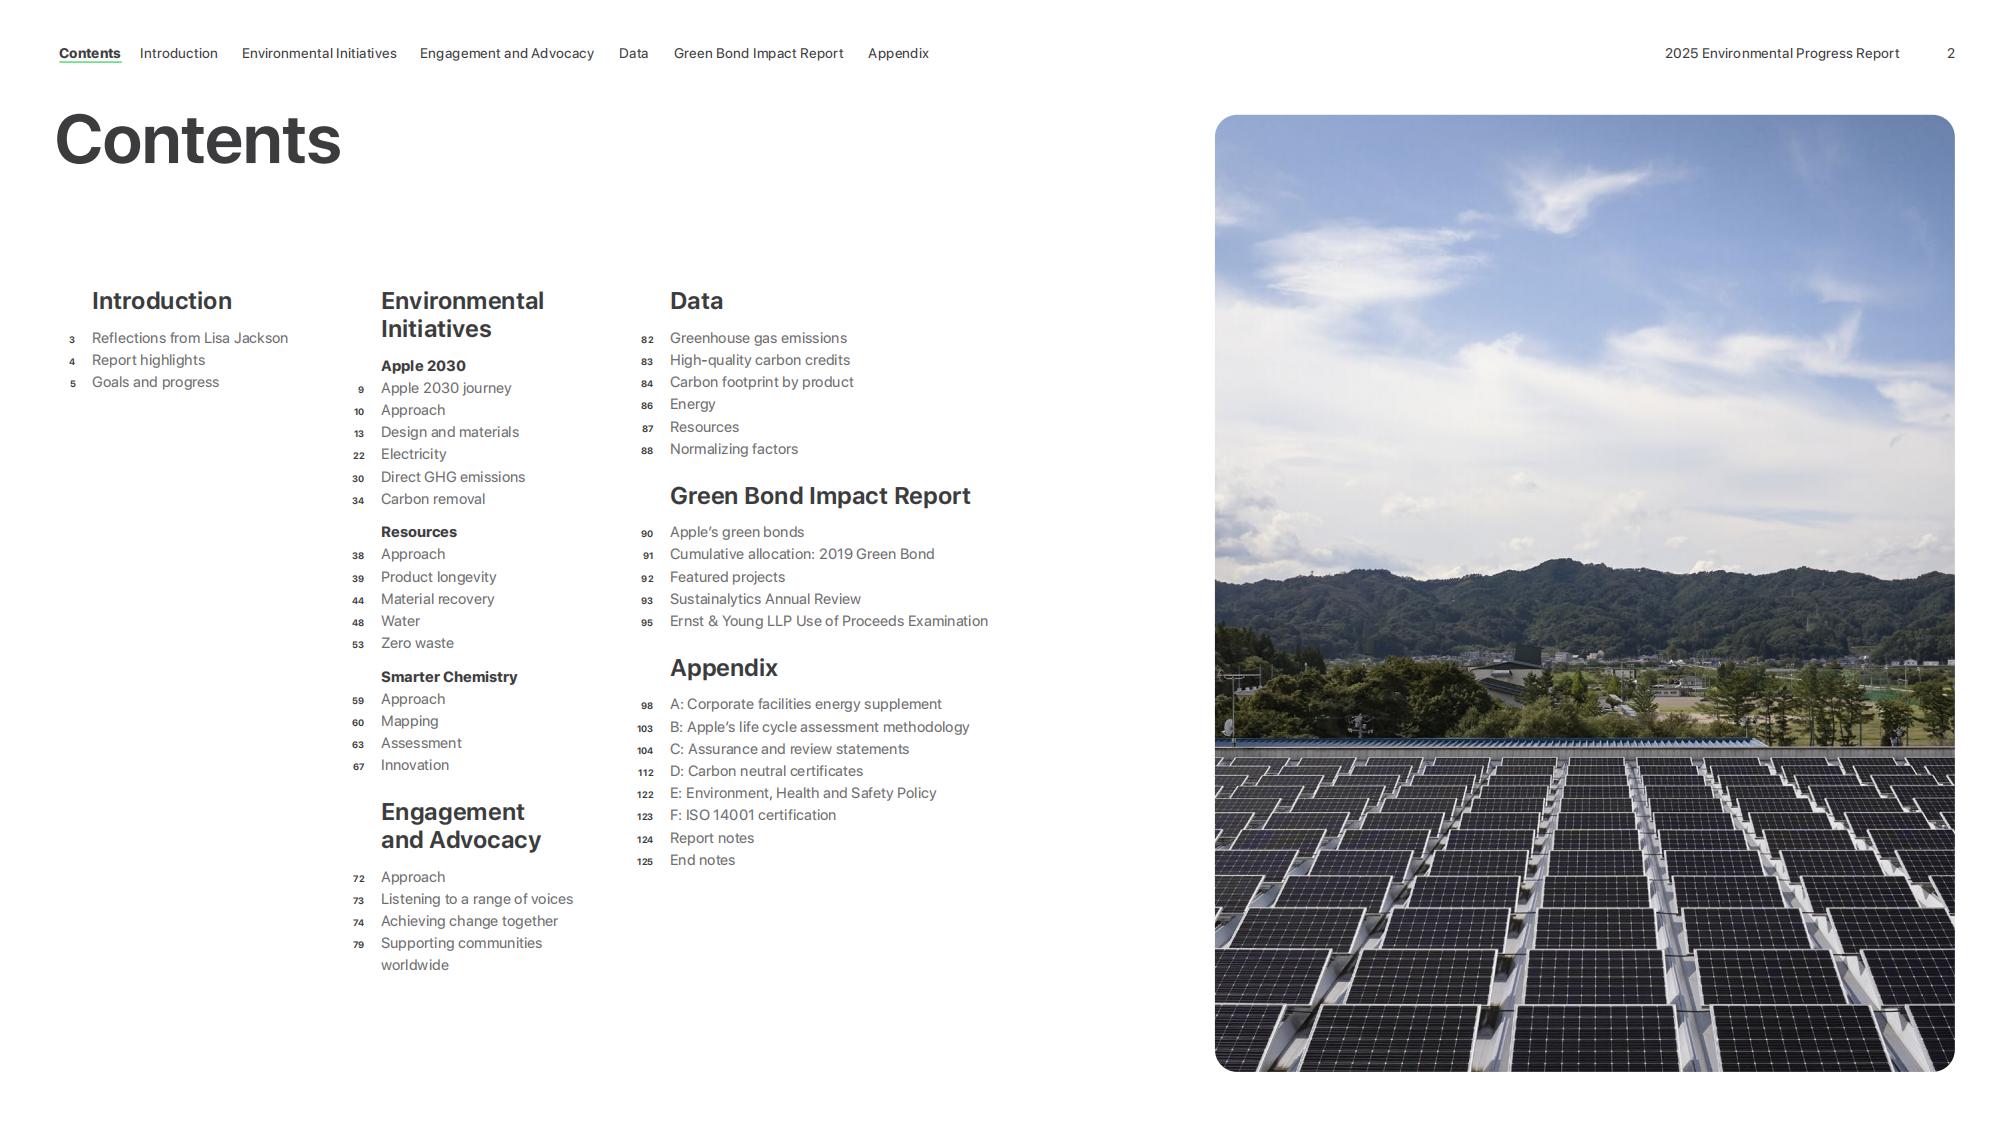Screen dimensions: 2015x1133
Task: Go to 'Cumulative allocation: 2019 Green Bond'
Action: pos(802,554)
